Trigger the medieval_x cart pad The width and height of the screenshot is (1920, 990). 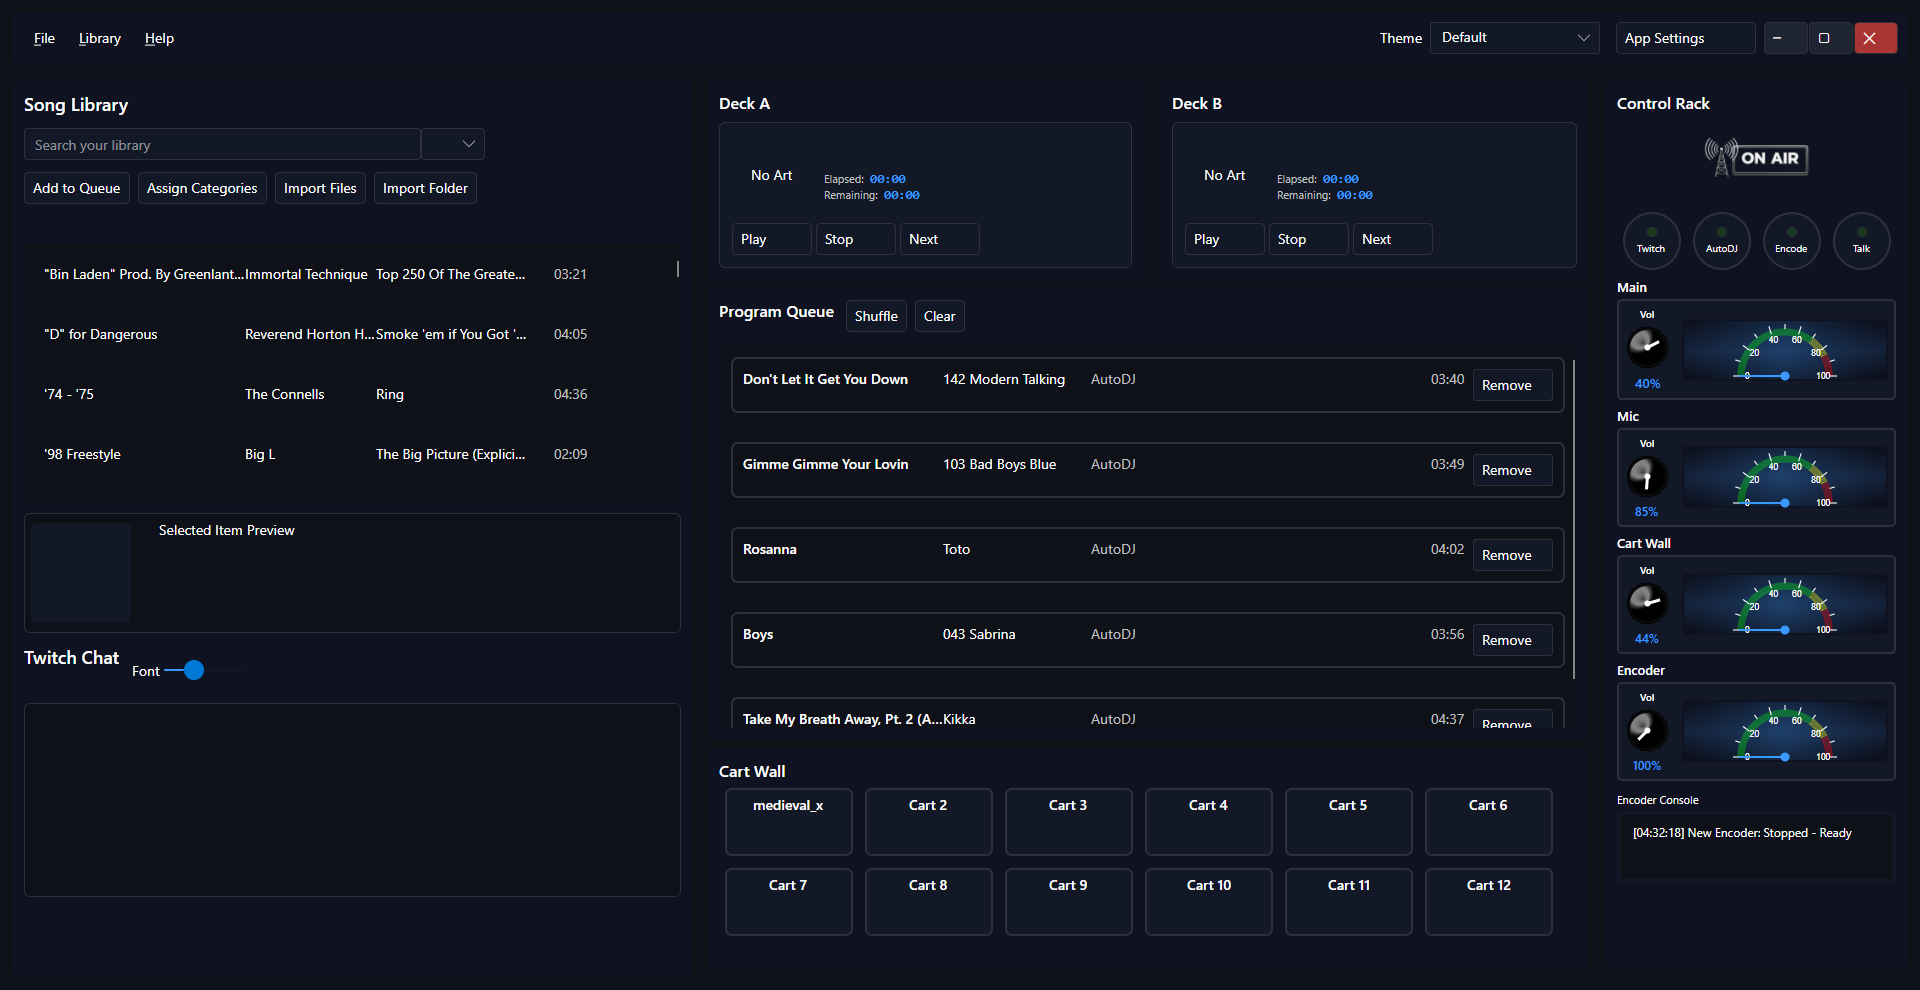point(788,821)
